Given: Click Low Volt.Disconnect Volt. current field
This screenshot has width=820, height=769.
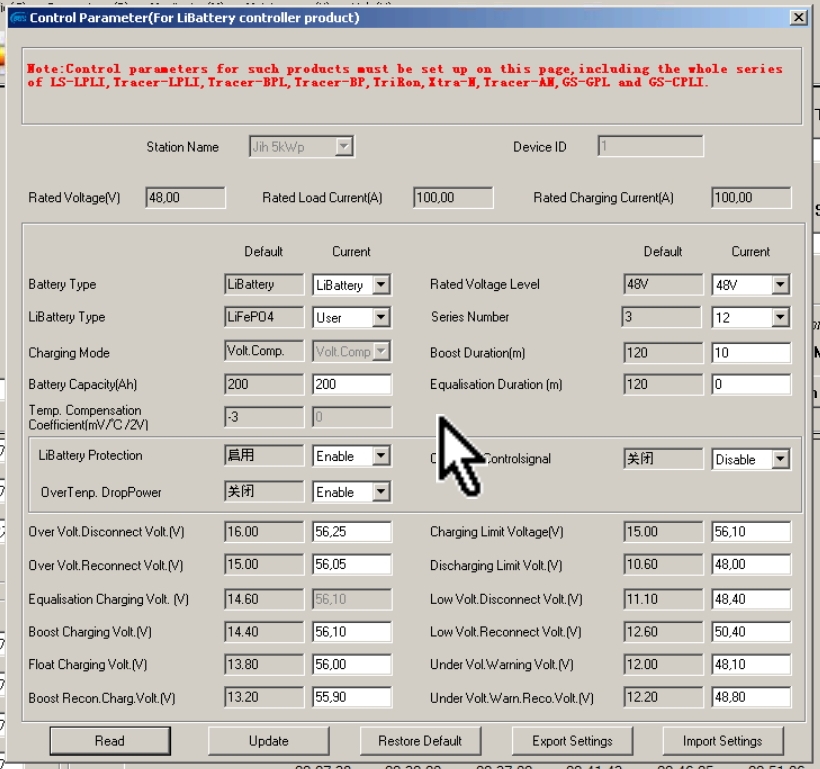Looking at the screenshot, I should tap(750, 599).
